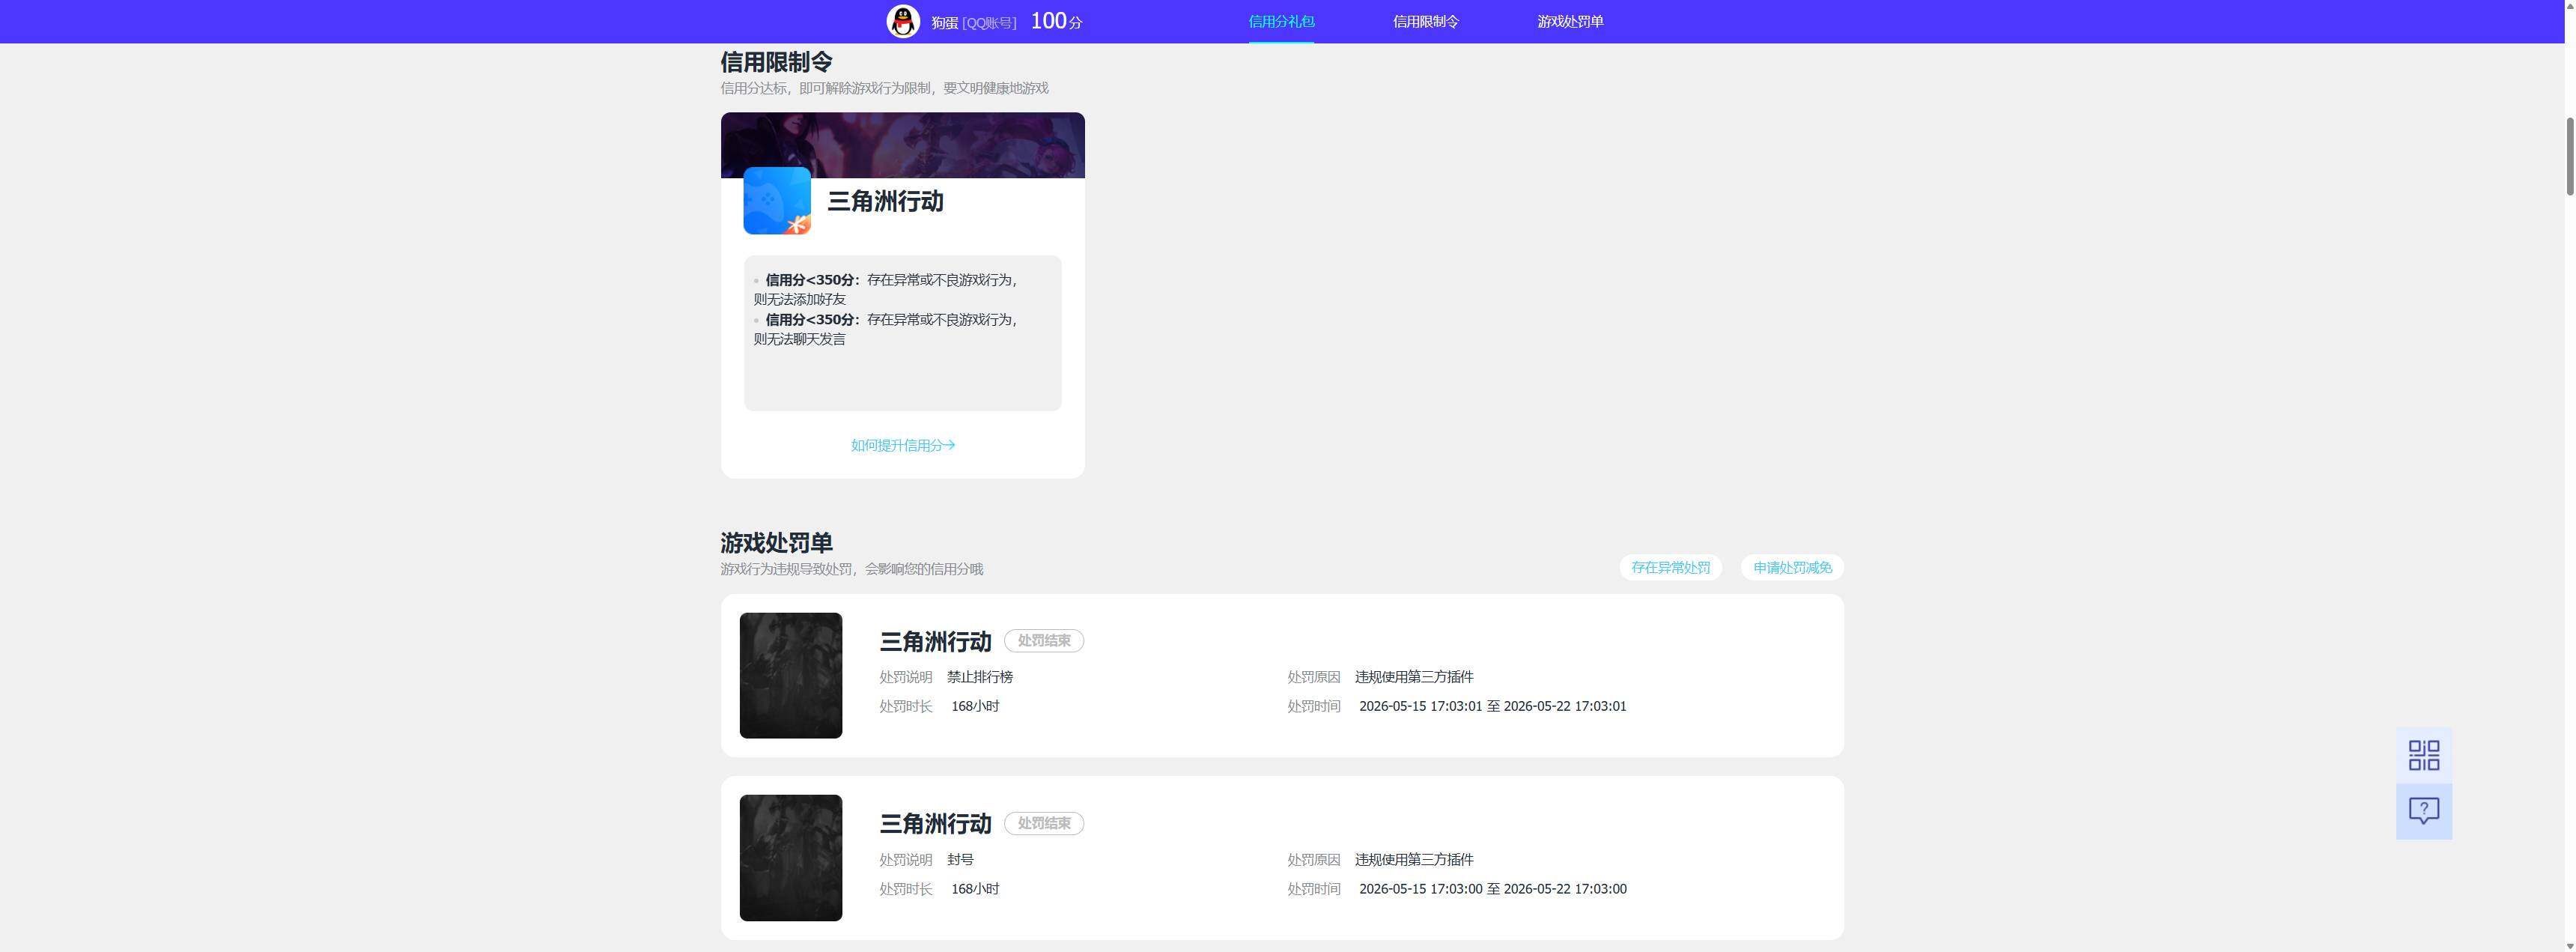Click the banner image of the restriction card
Screen dimensions: 2576x952
[903, 145]
